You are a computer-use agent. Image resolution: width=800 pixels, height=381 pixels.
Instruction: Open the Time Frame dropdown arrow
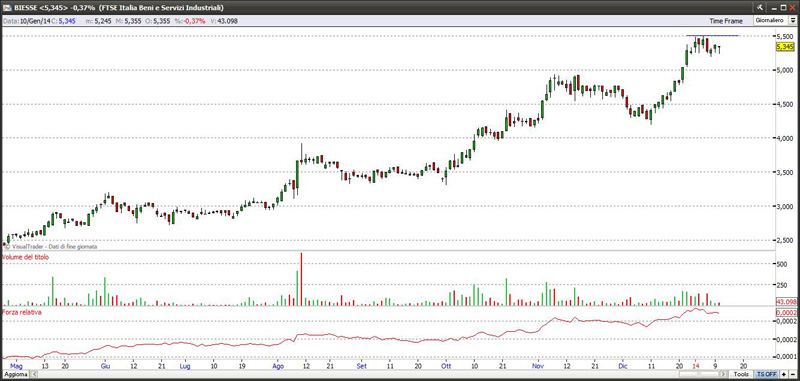point(792,20)
